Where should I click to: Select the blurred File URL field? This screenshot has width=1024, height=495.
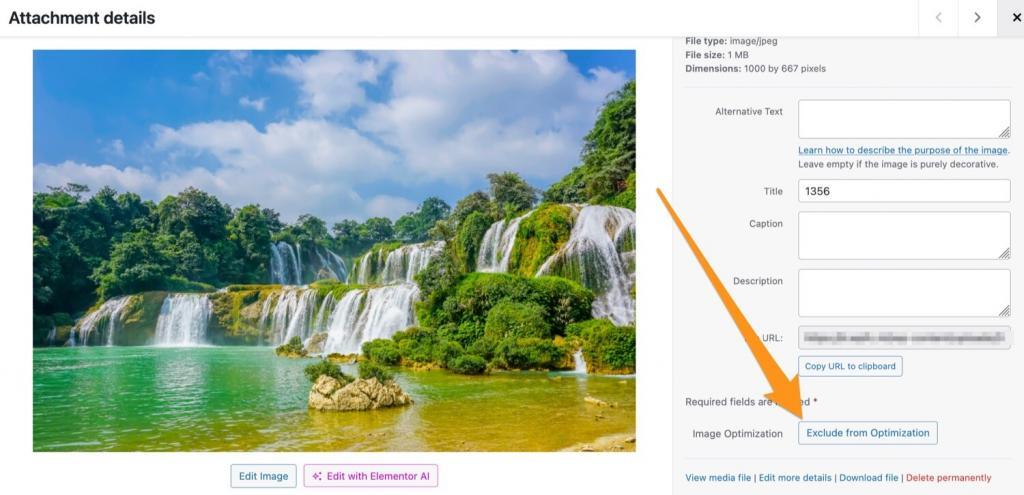pos(904,338)
